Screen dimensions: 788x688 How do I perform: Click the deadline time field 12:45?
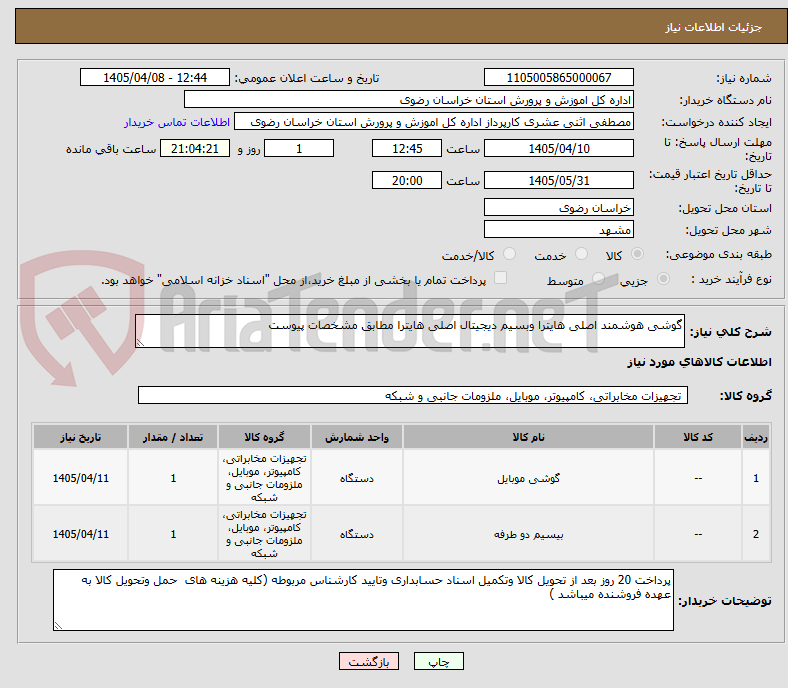407,148
